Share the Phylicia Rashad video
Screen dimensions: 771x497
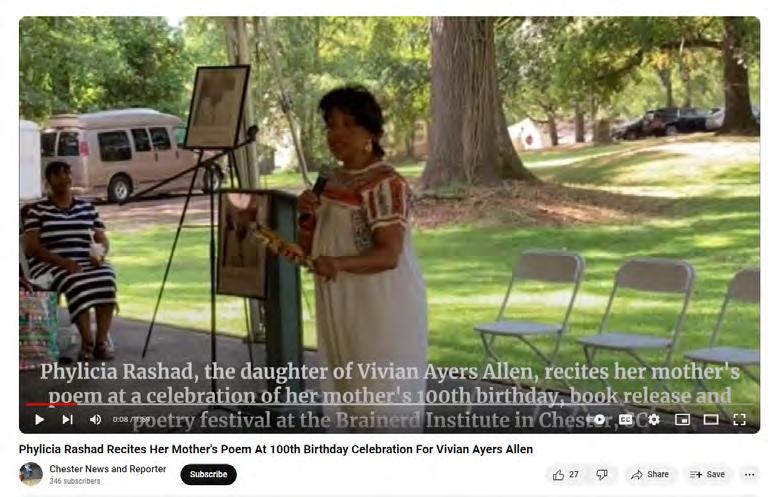(x=650, y=474)
